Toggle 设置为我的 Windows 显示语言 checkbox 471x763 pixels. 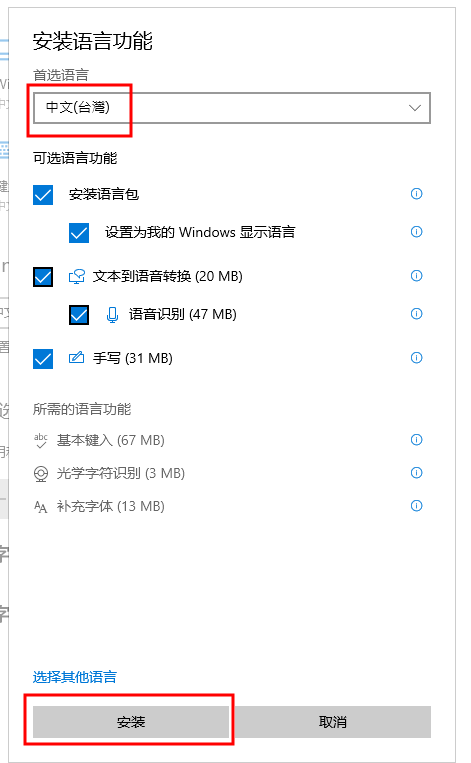click(79, 233)
